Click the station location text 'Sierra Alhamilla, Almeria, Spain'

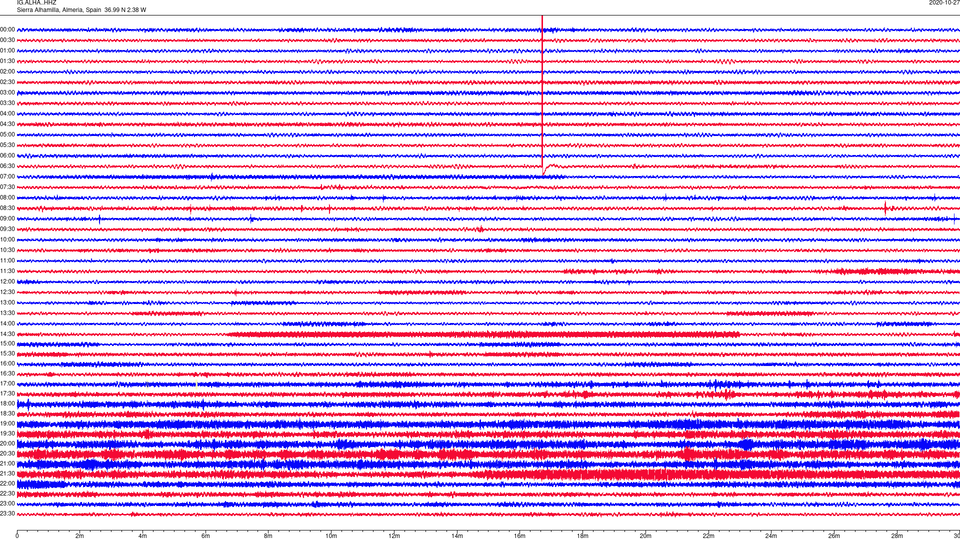click(59, 10)
